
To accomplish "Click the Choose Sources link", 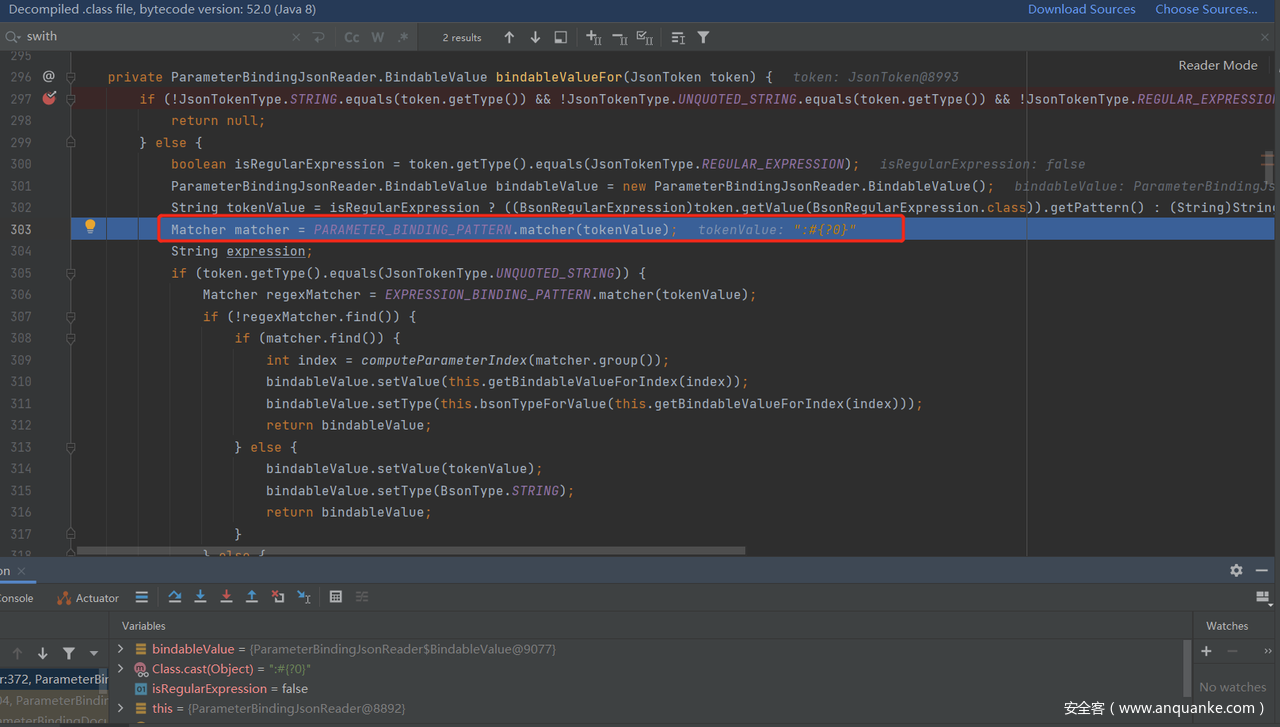I will (x=1206, y=9).
